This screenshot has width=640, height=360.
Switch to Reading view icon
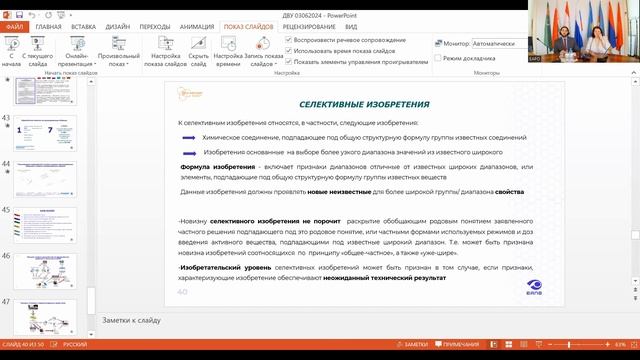524,344
